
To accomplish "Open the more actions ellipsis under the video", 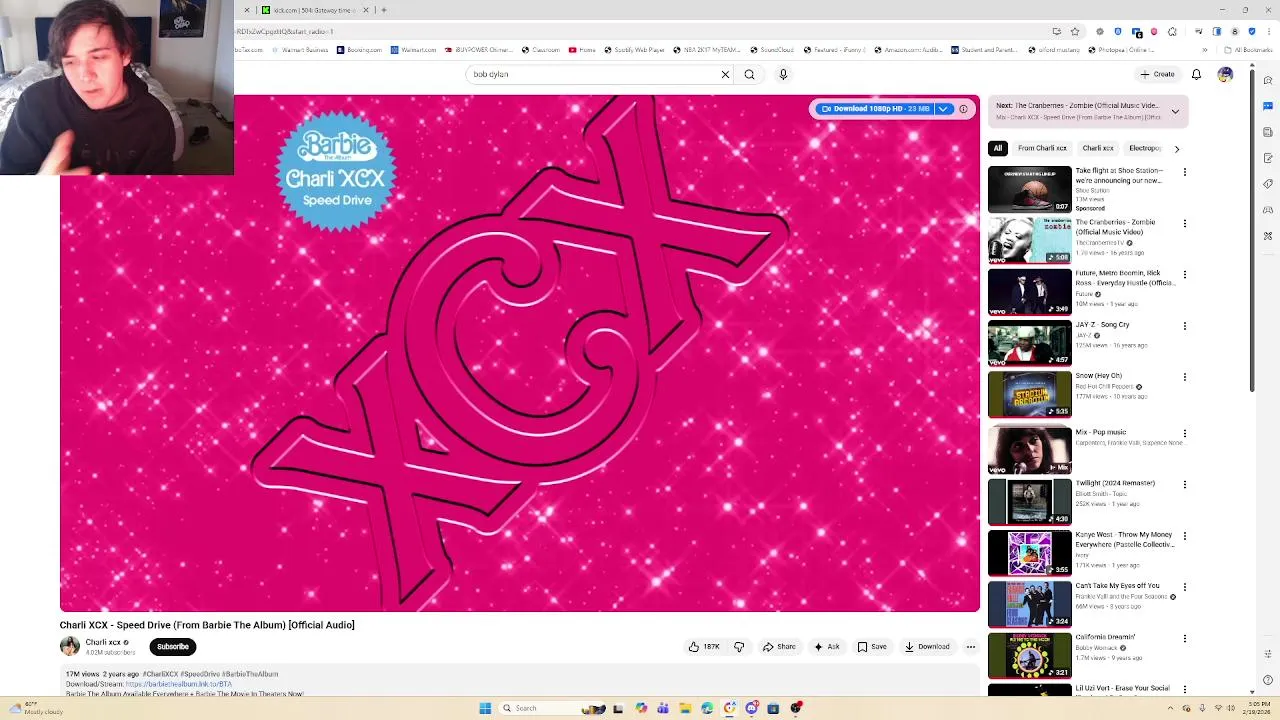I will point(970,647).
